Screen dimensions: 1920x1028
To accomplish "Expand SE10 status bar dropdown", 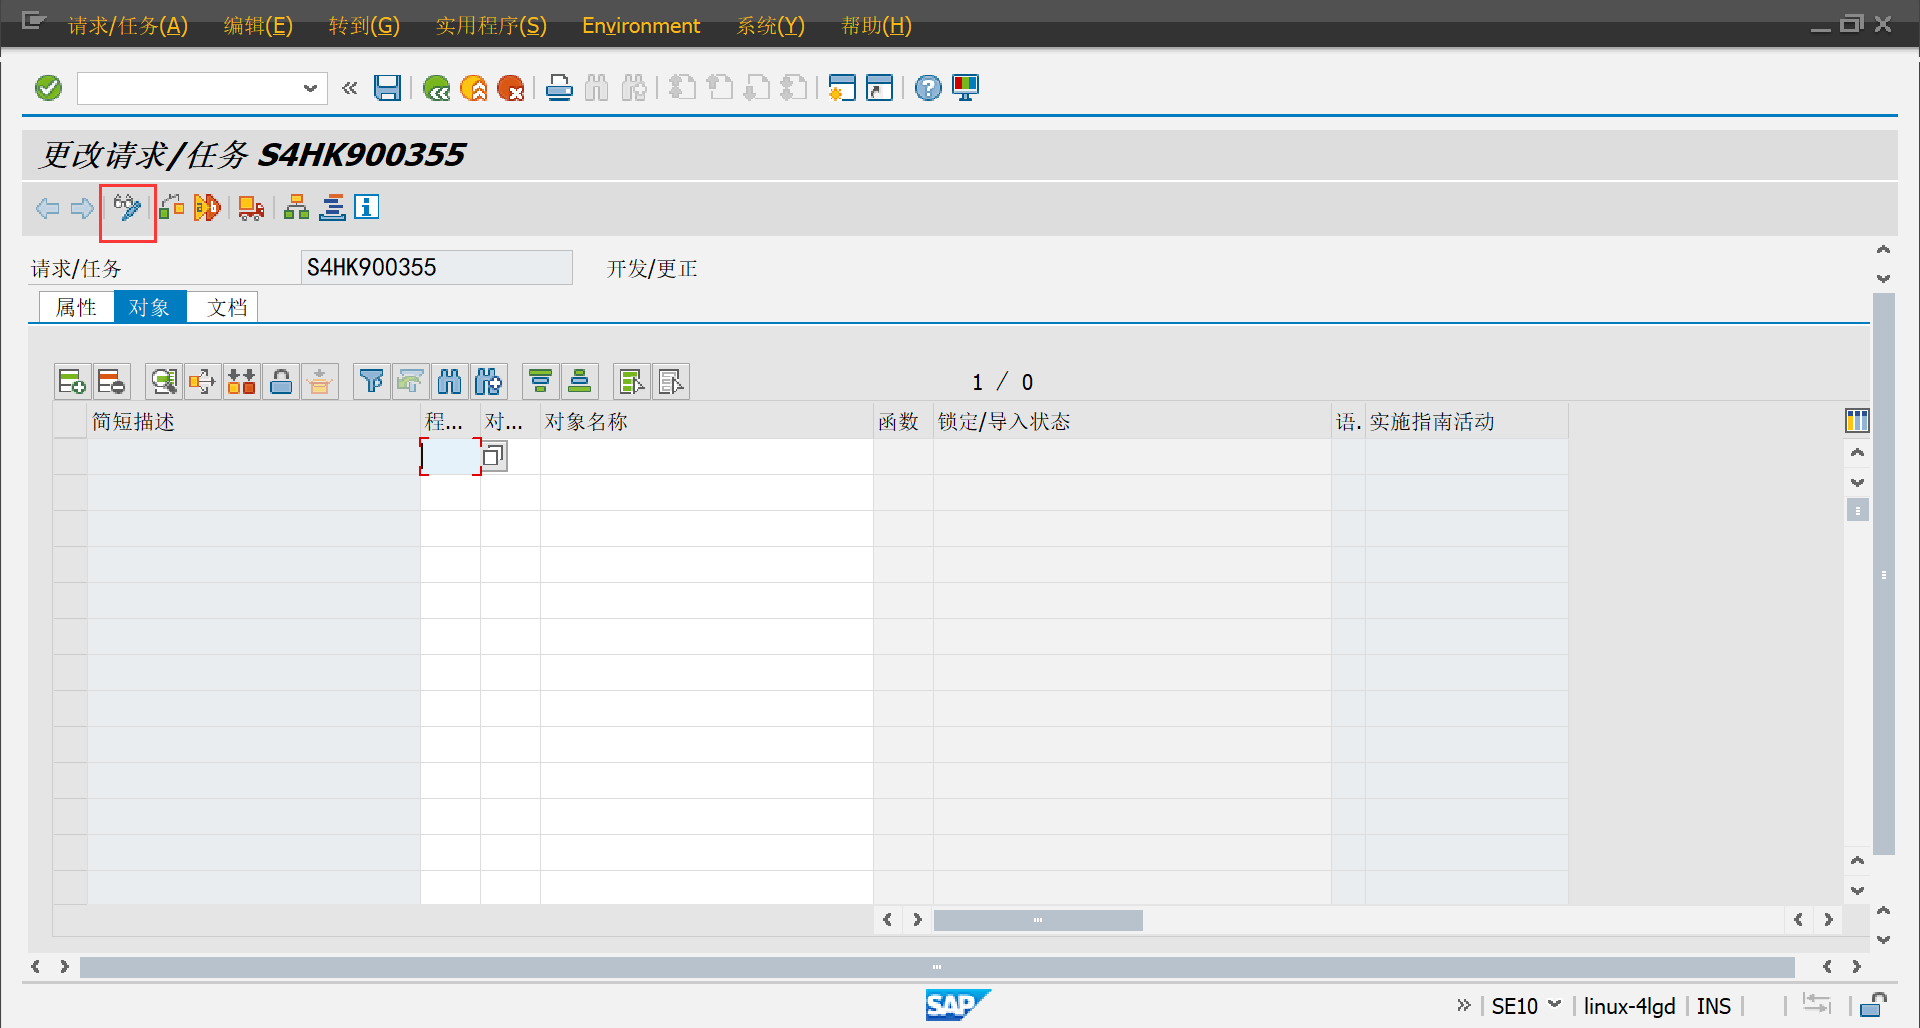I will click(x=1555, y=1004).
